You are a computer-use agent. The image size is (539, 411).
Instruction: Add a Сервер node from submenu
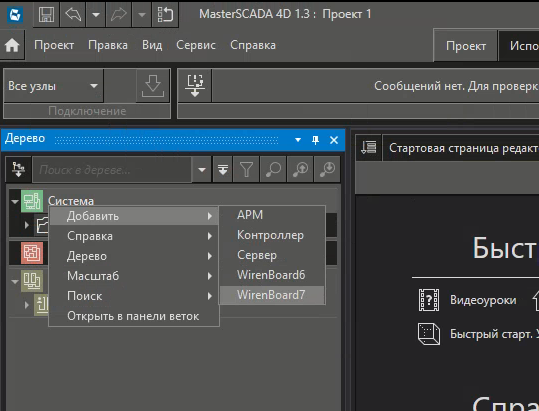(x=272, y=255)
